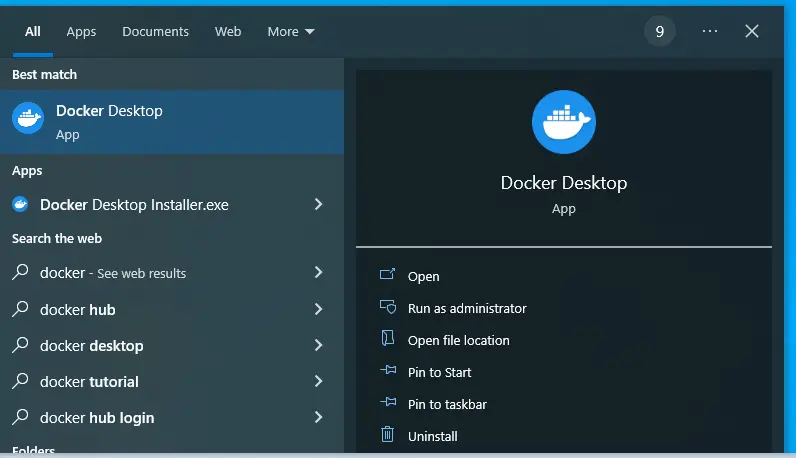796x458 pixels.
Task: Select Open for Docker Desktop
Action: [423, 276]
